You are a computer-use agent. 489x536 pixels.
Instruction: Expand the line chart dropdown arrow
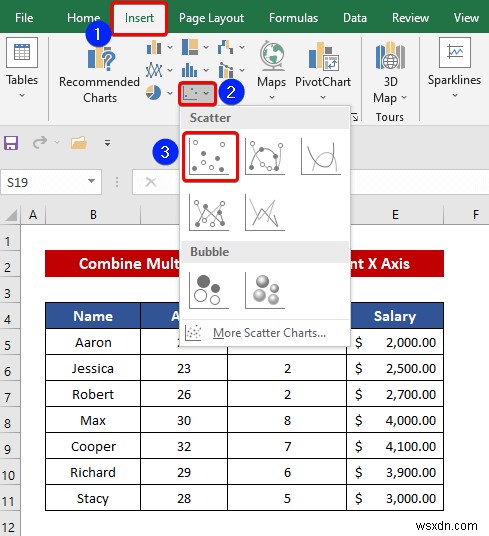[x=170, y=70]
